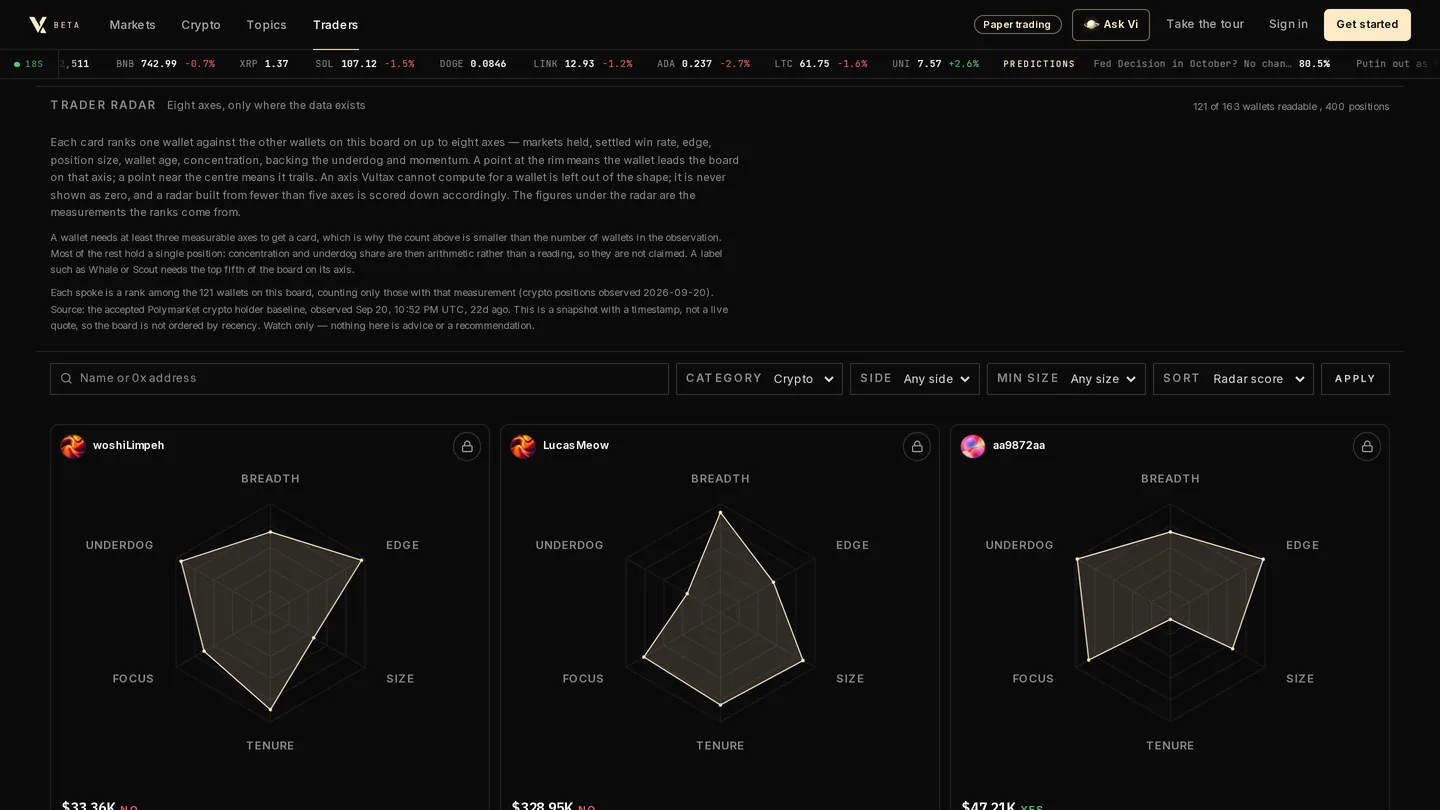Click the SOL 107.12 ticker item

[364, 64]
